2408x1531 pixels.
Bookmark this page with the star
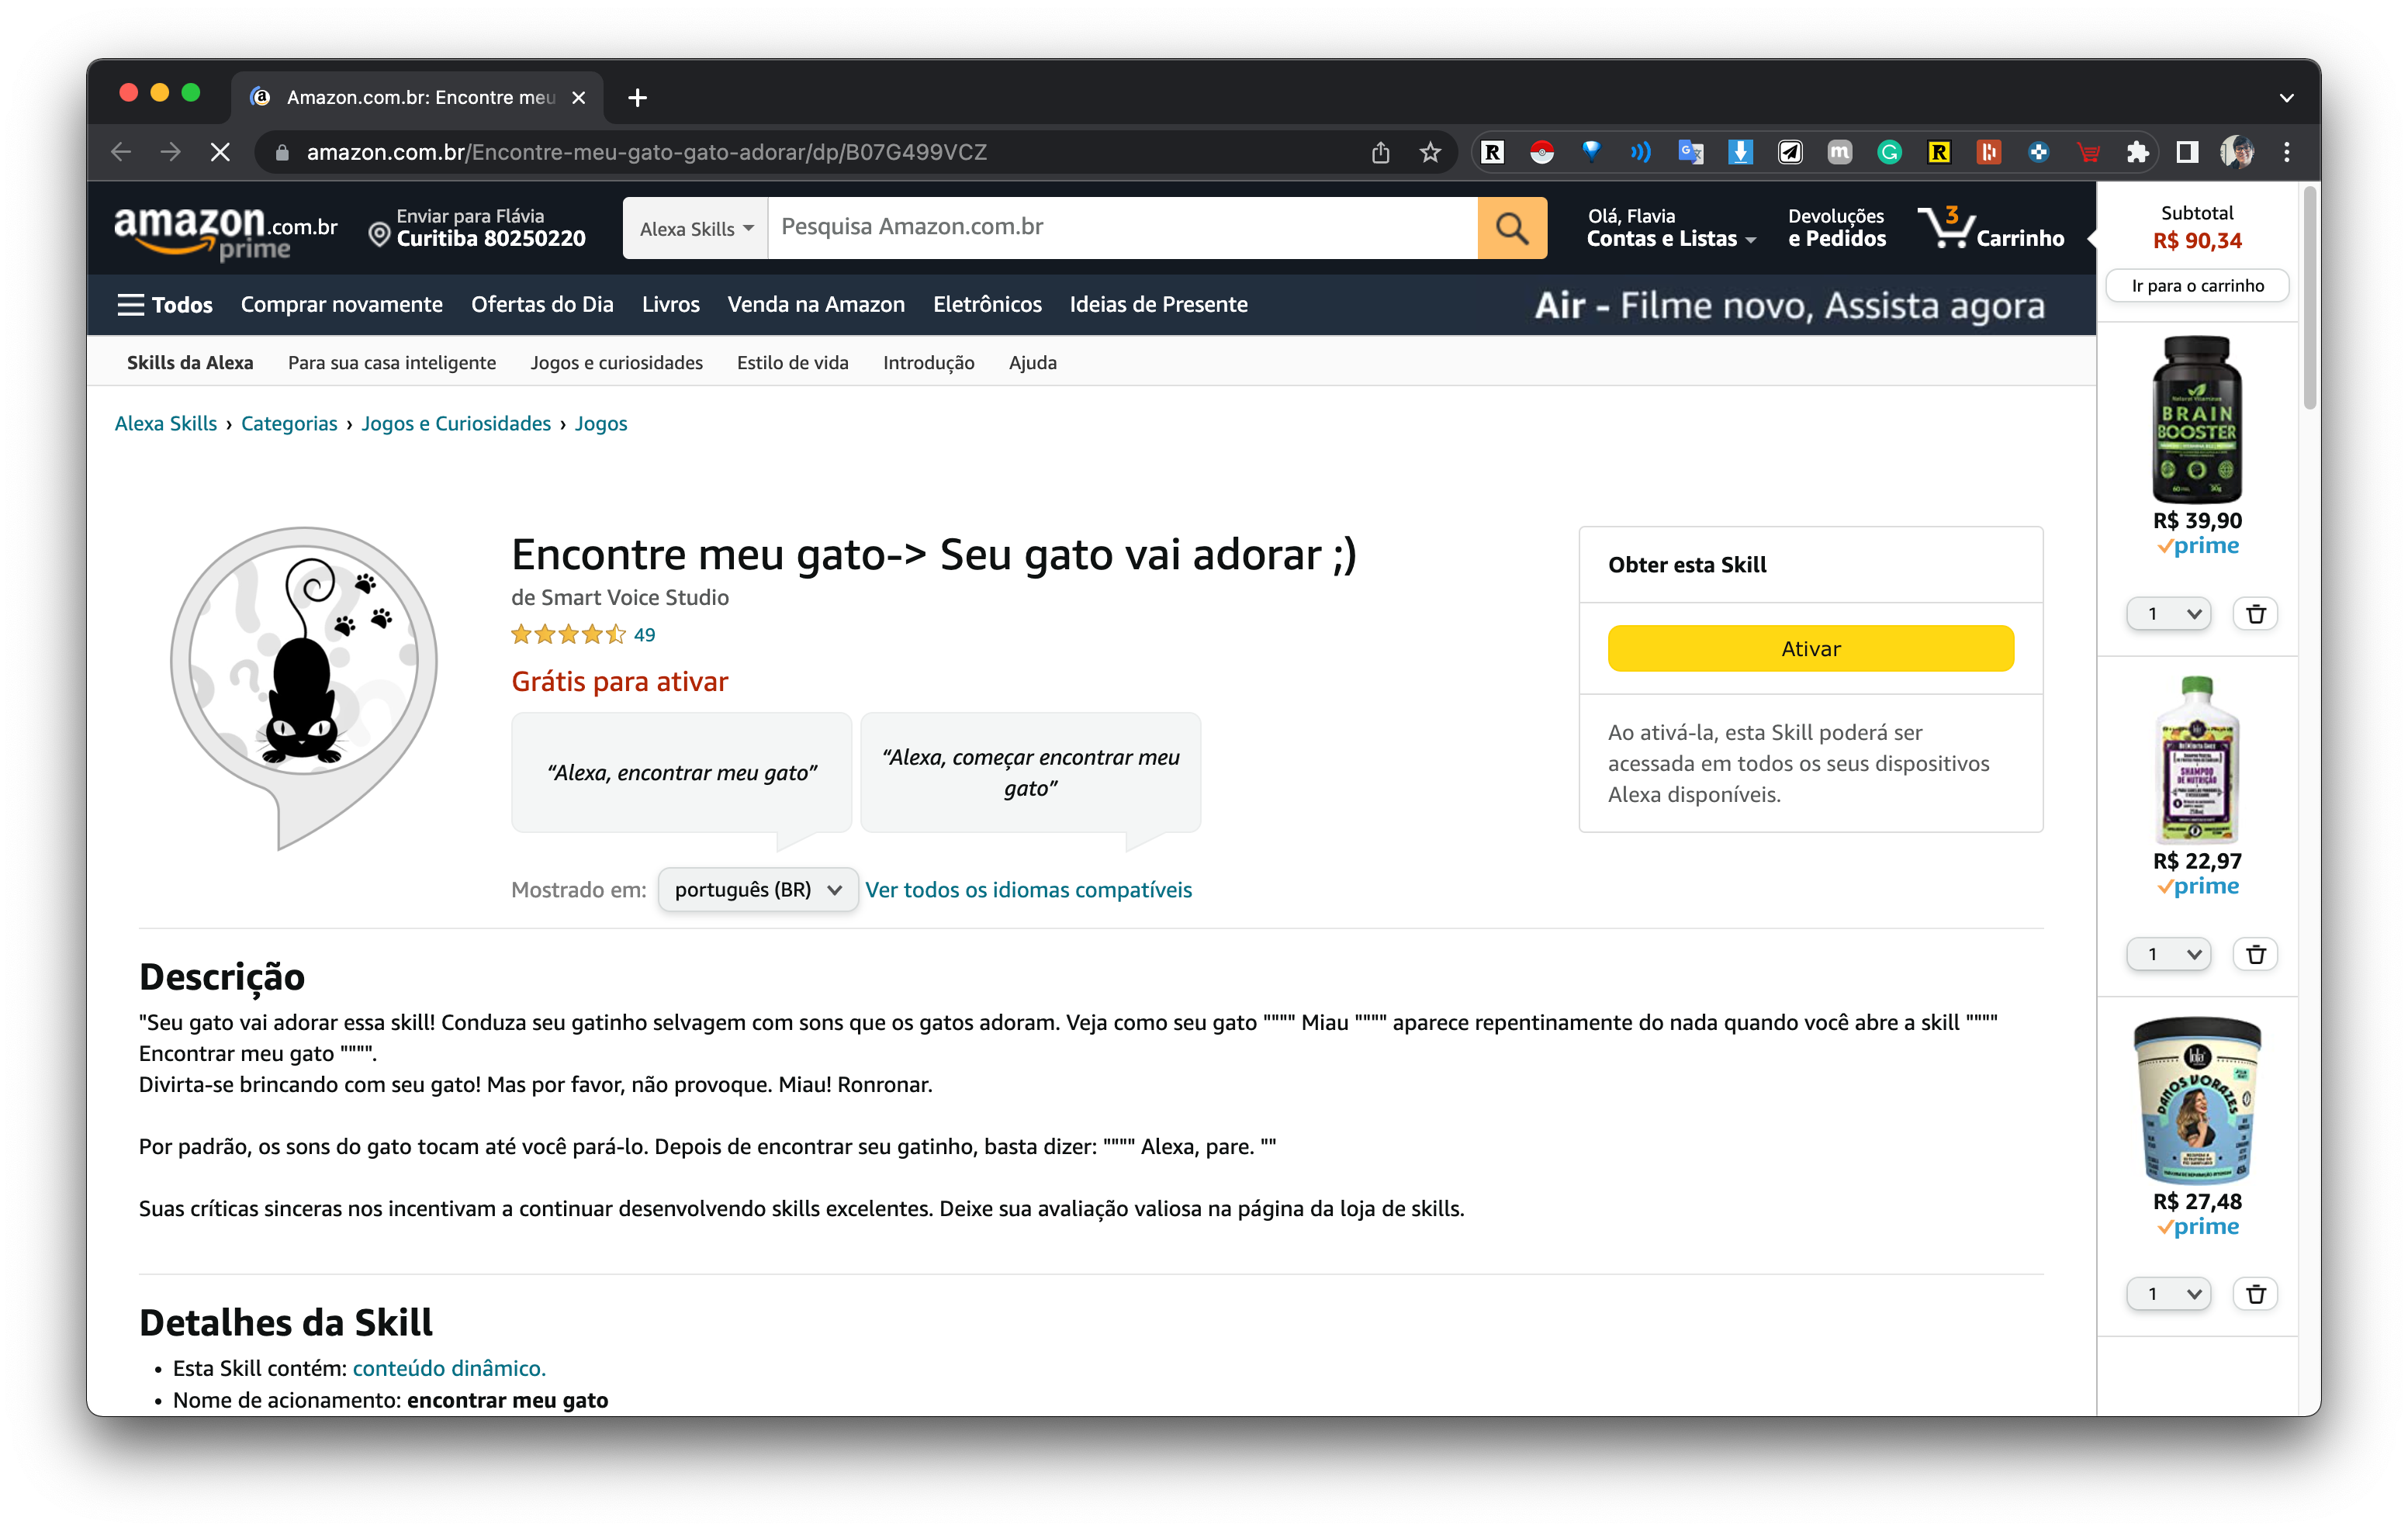pyautogui.click(x=1430, y=152)
